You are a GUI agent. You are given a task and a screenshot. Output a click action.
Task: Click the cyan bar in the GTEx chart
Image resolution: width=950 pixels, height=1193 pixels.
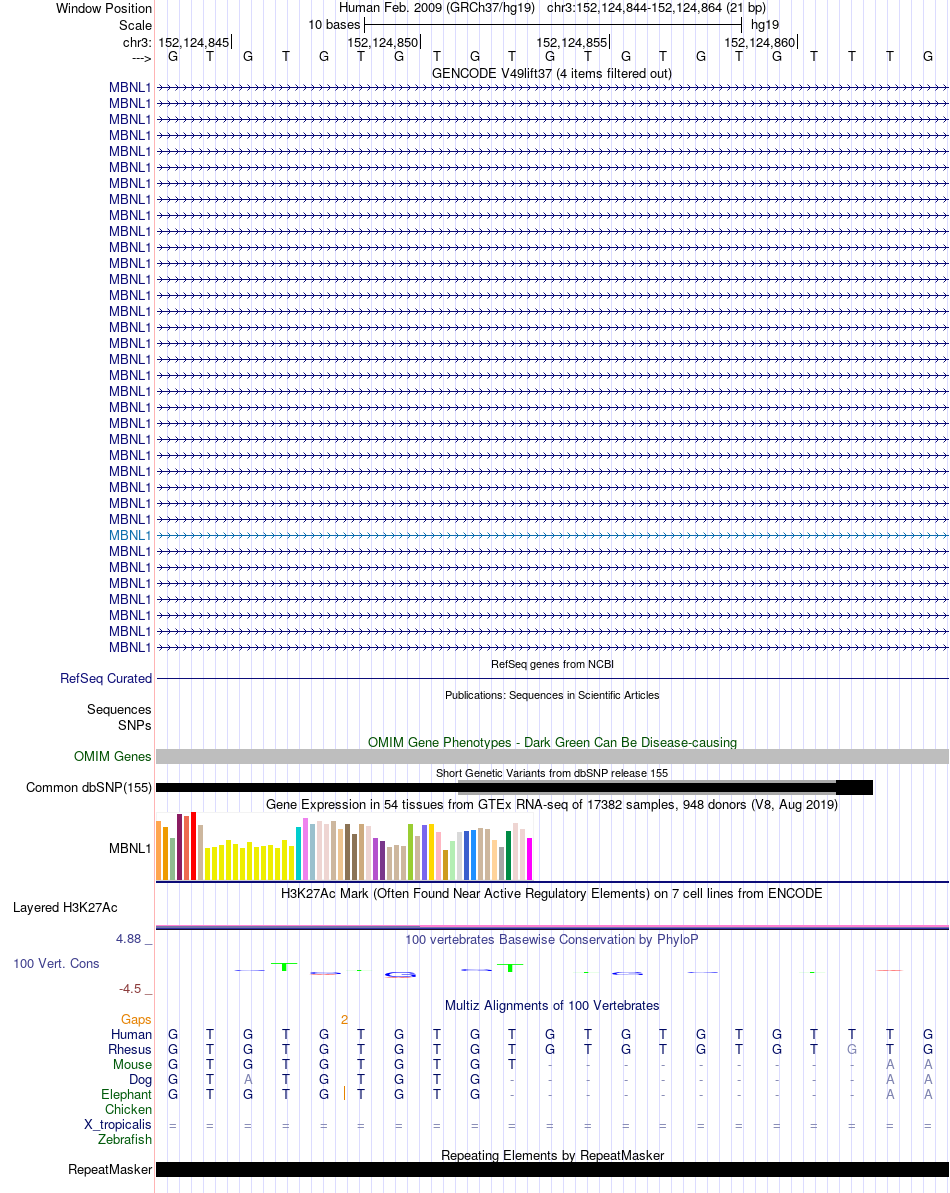pos(298,854)
